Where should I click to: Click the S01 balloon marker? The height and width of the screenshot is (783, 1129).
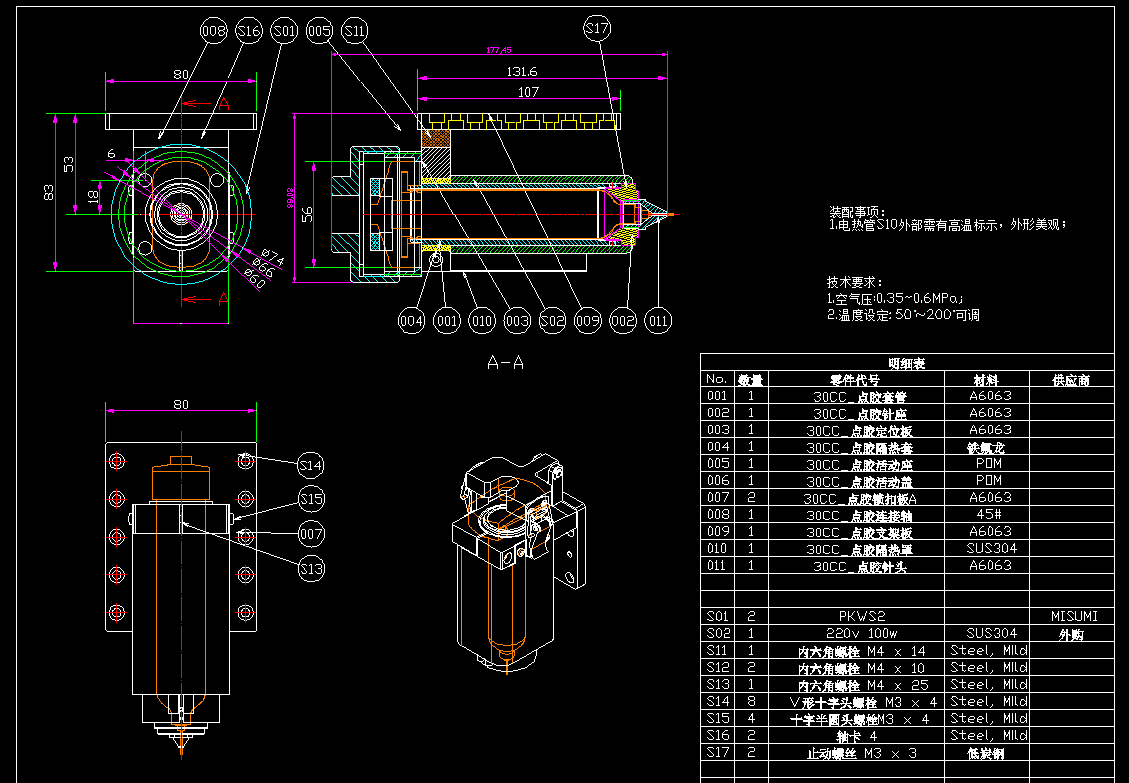[x=284, y=32]
